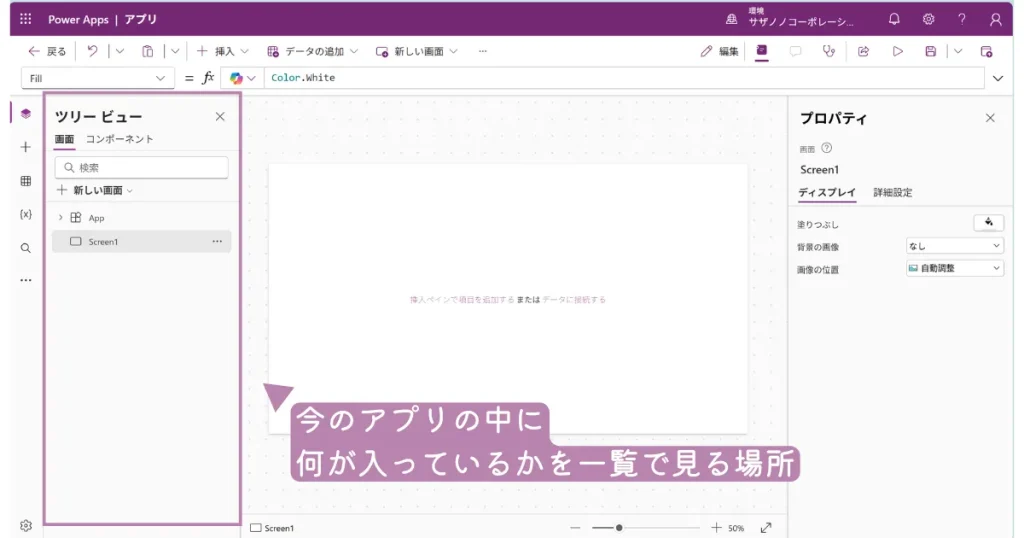The image size is (1024, 538).
Task: Click the 検索 search field in tree view
Action: (141, 167)
